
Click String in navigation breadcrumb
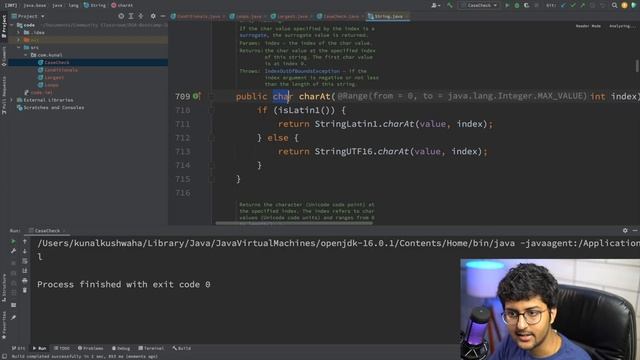pos(94,5)
